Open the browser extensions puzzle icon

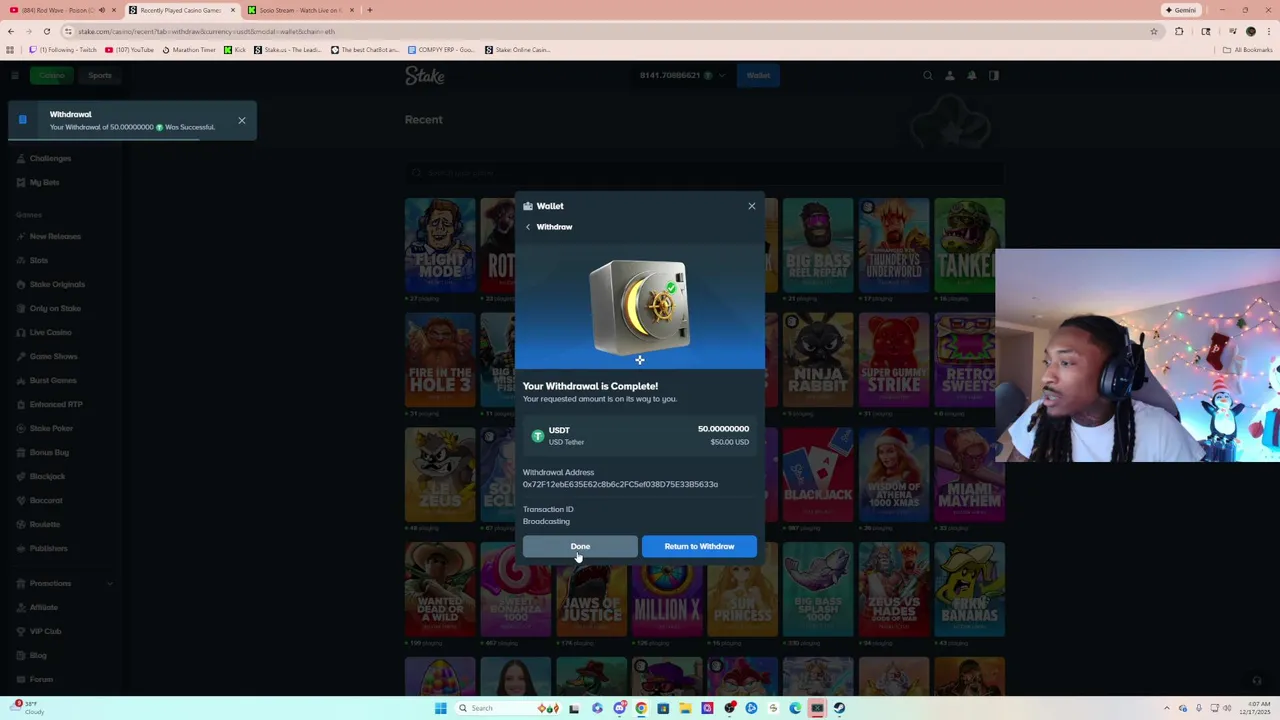tap(1179, 31)
